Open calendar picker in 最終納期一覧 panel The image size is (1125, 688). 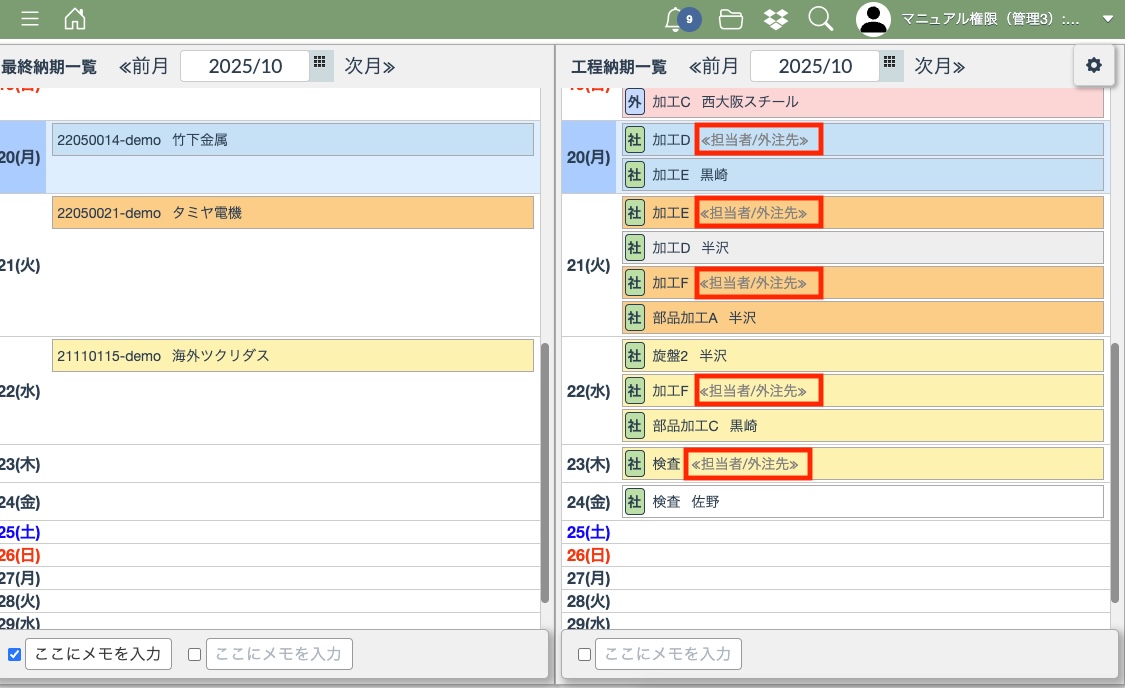pos(320,62)
